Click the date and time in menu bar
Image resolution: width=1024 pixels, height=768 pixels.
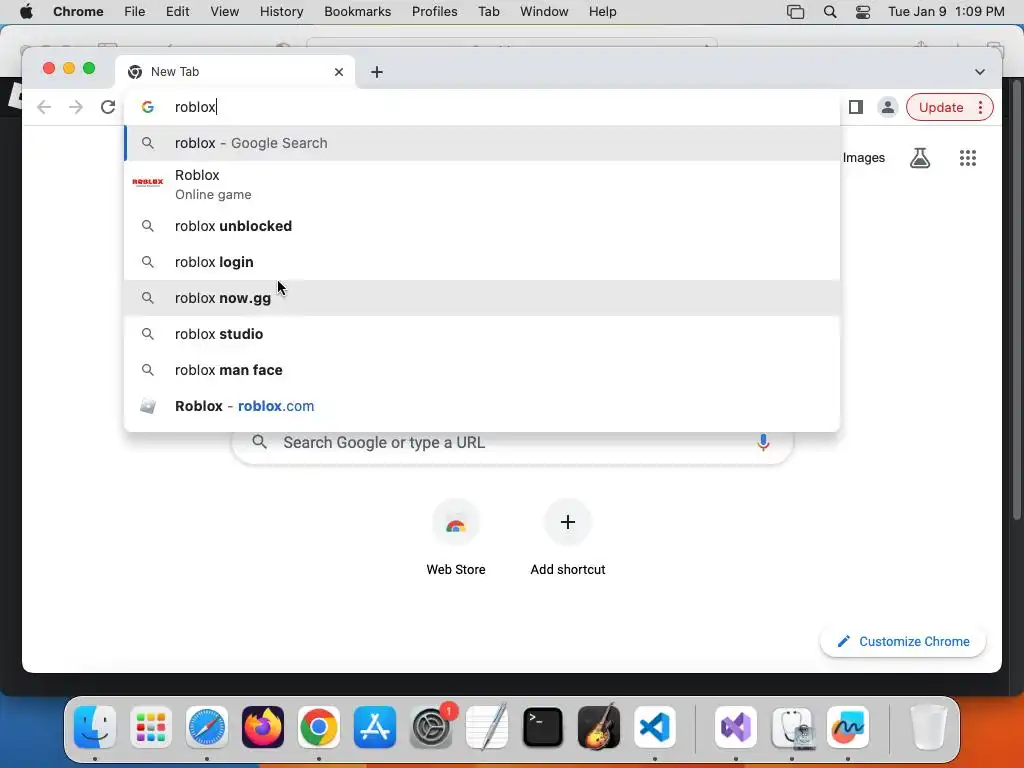tap(946, 12)
